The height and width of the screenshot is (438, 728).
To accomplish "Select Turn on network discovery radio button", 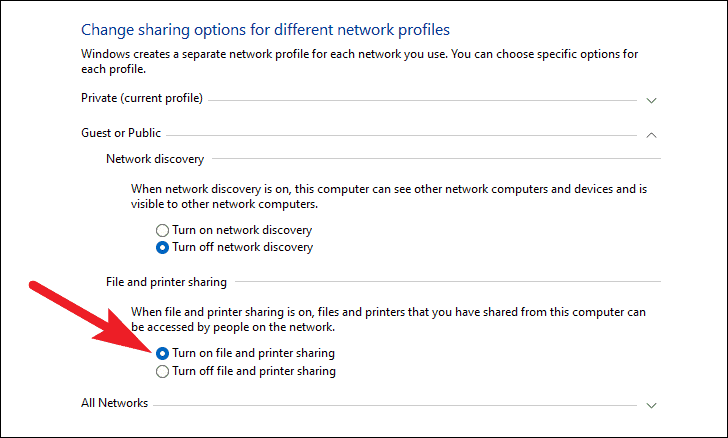I will click(164, 229).
